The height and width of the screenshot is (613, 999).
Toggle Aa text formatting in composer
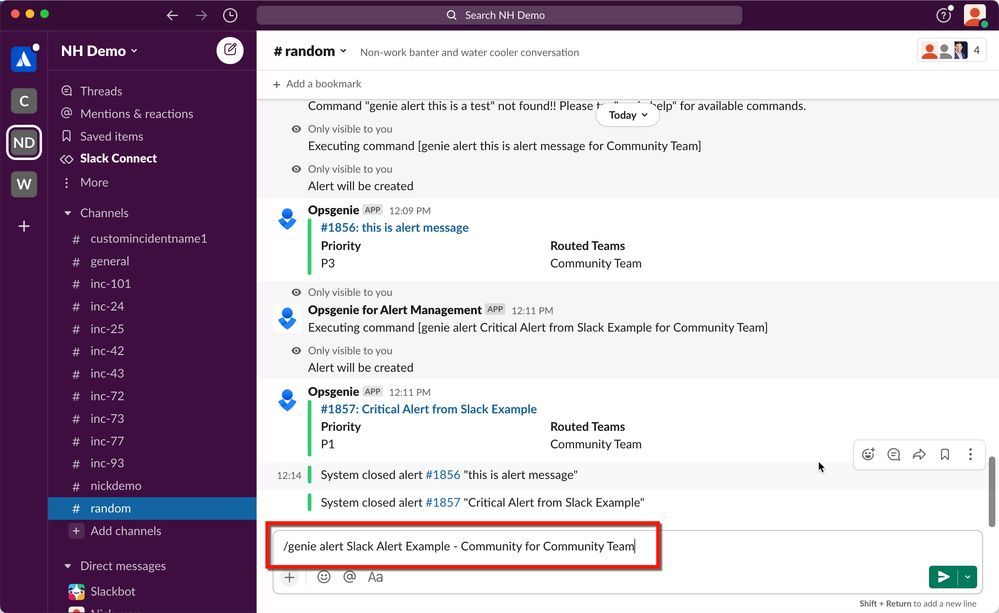tap(375, 577)
